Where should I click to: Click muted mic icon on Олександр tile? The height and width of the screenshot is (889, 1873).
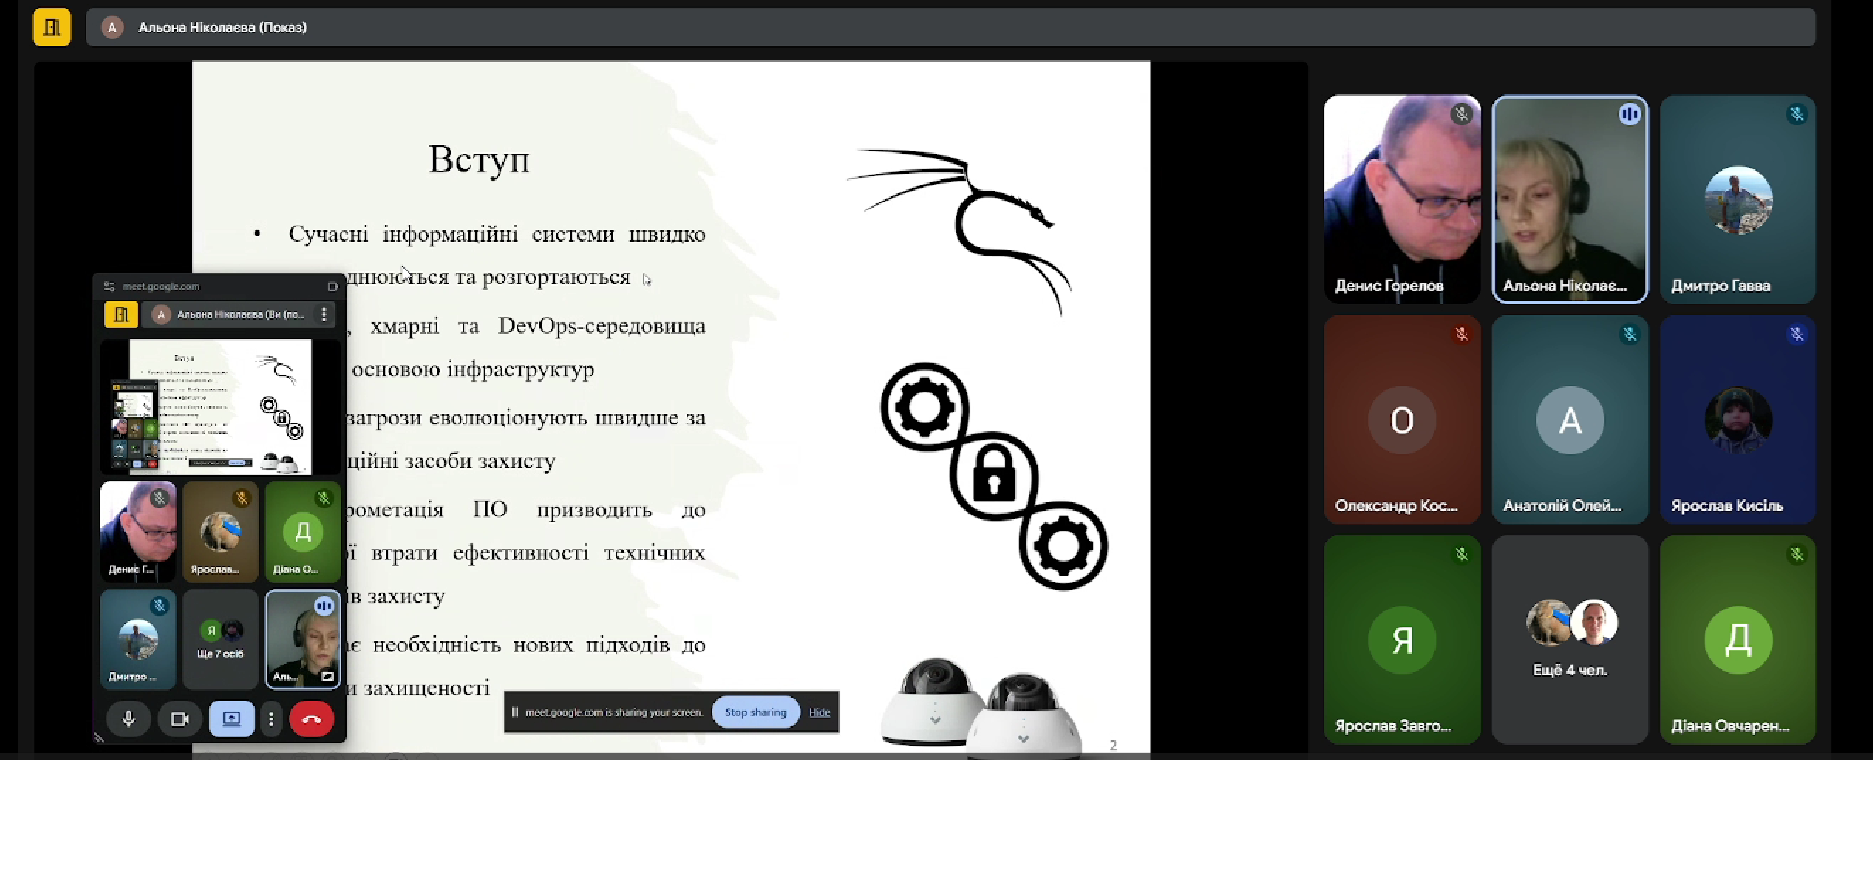tap(1461, 334)
